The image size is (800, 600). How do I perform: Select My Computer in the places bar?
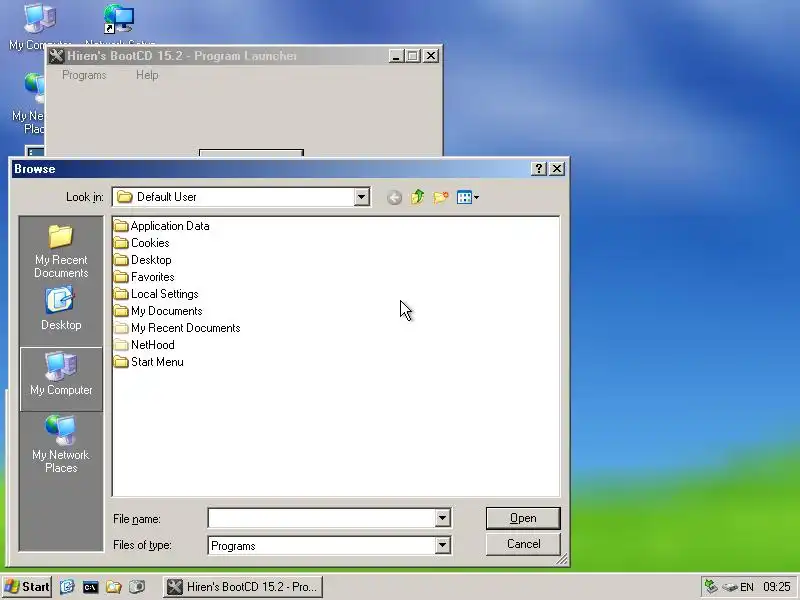61,378
